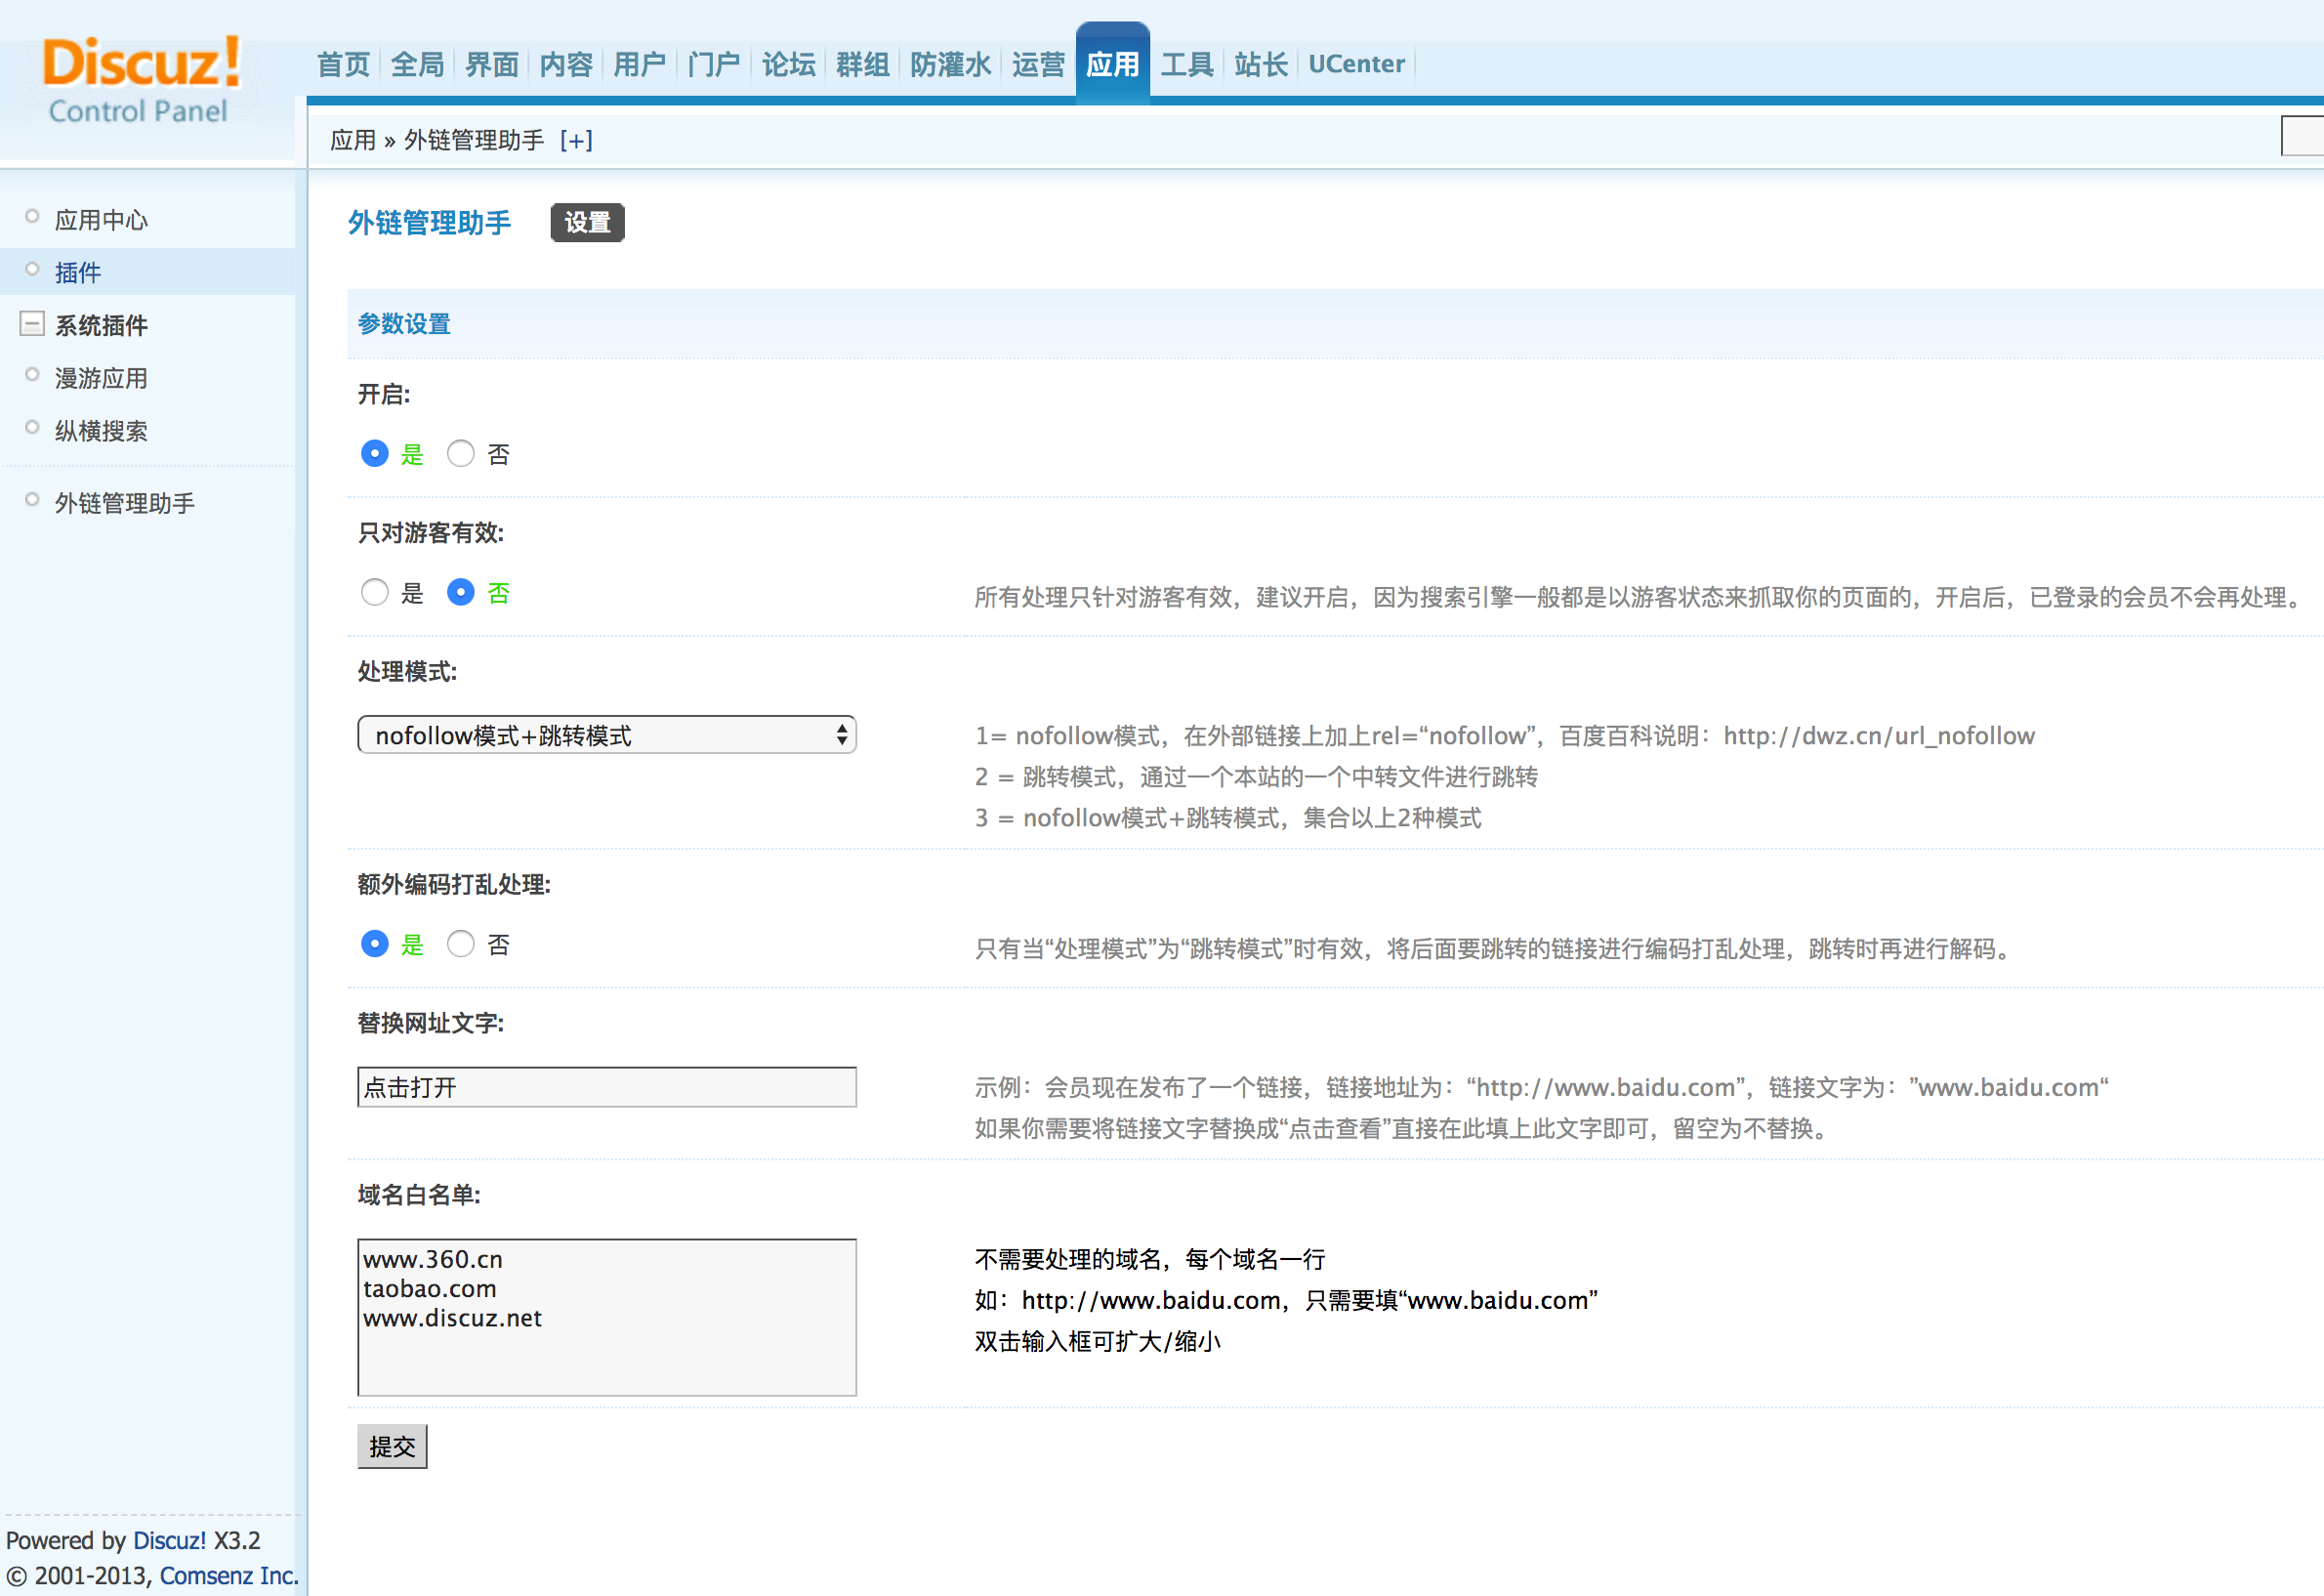This screenshot has width=2324, height=1596.
Task: Click the 处理模式 label
Action: tap(407, 672)
